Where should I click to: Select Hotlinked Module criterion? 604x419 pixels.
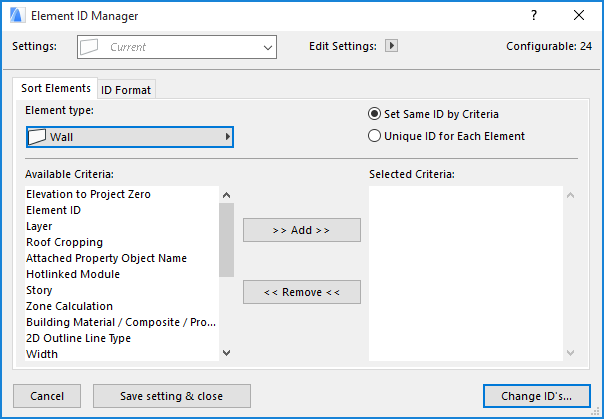(73, 274)
